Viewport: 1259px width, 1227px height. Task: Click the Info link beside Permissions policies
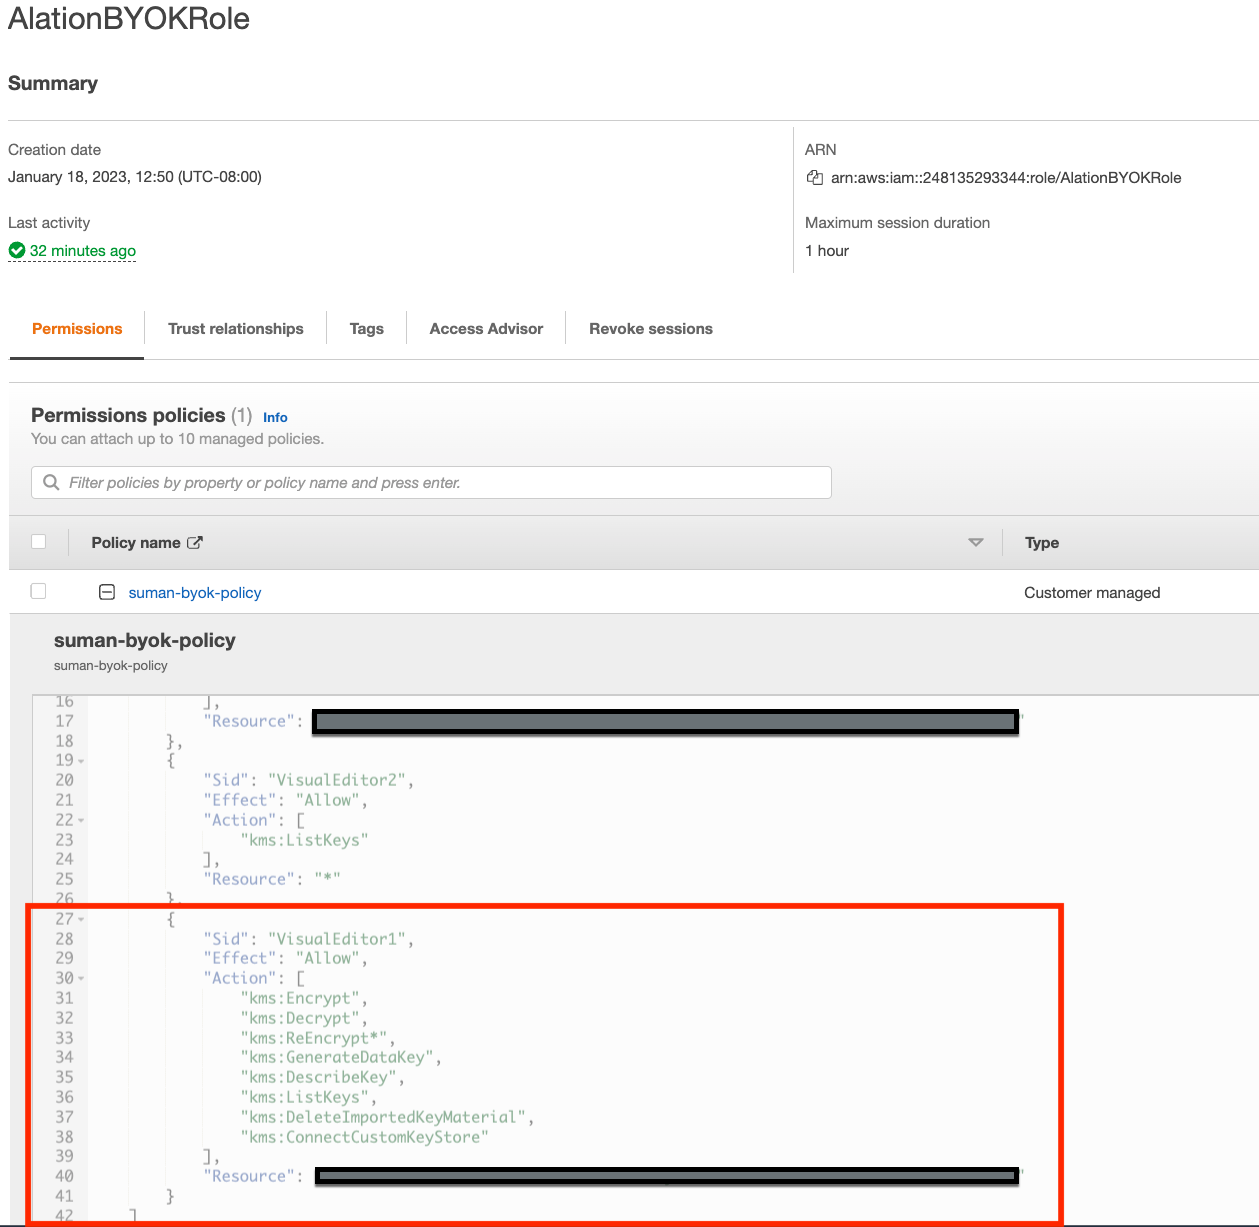pos(275,417)
